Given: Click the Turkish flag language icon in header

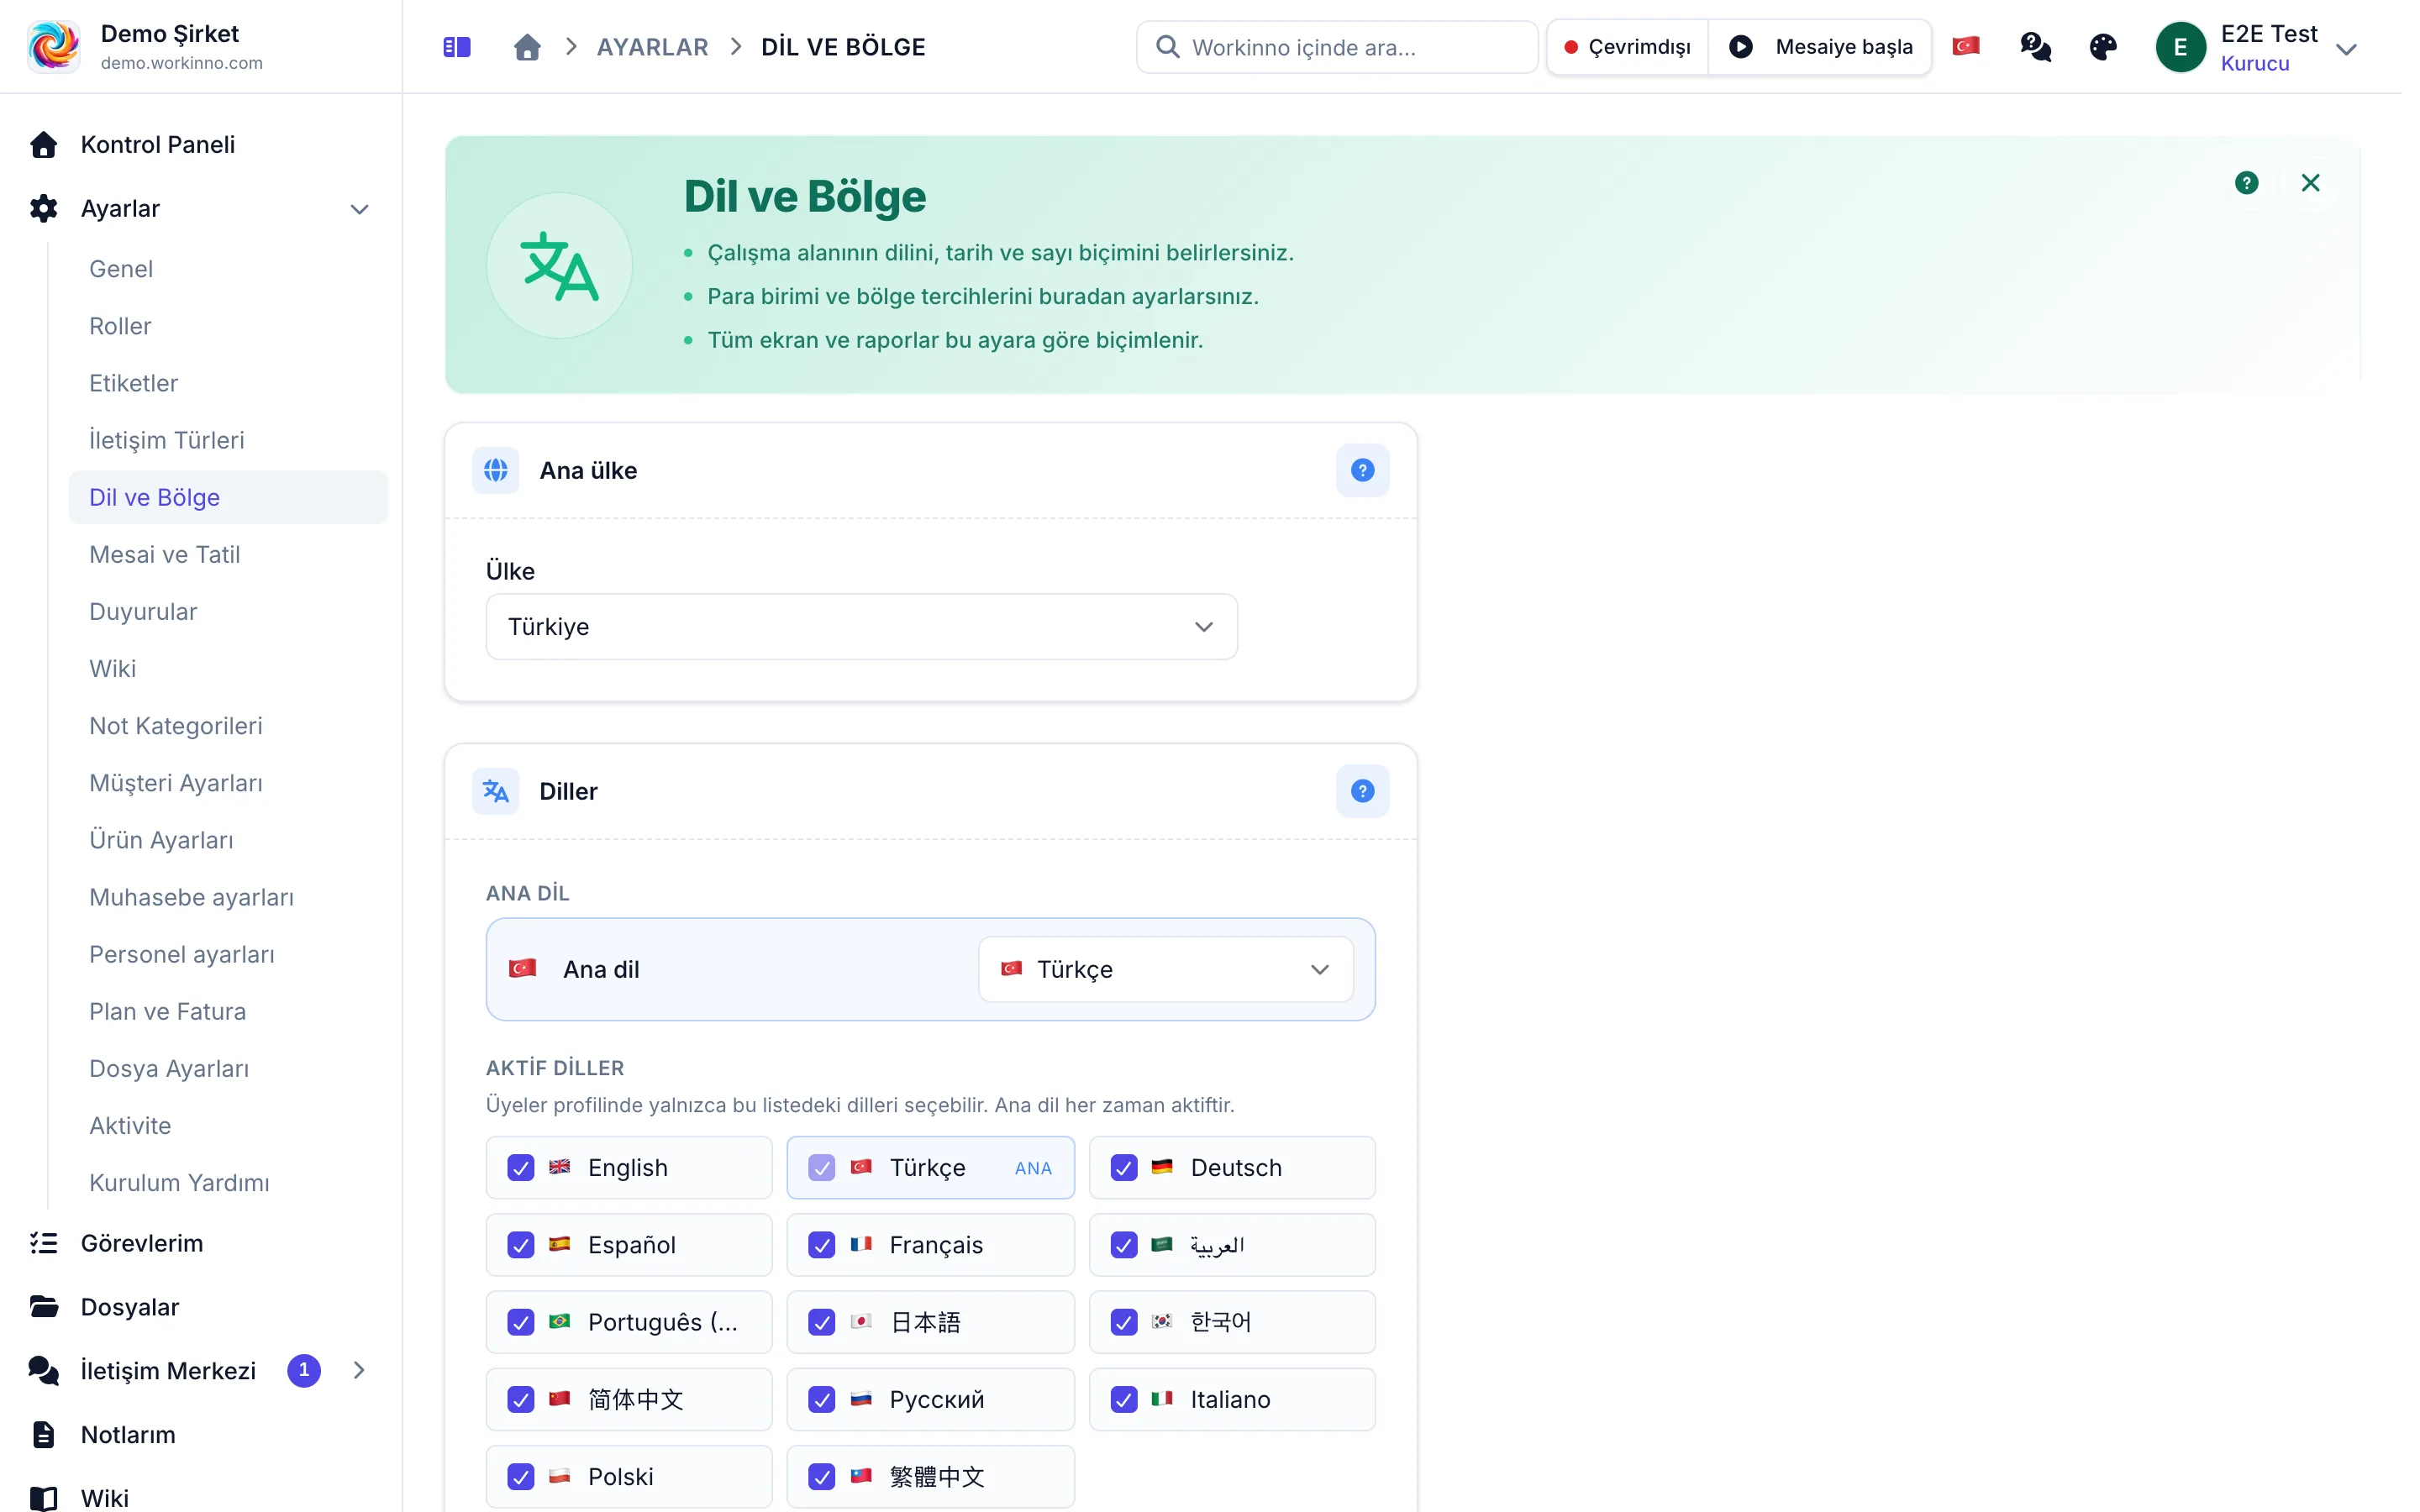Looking at the screenshot, I should click(1966, 46).
